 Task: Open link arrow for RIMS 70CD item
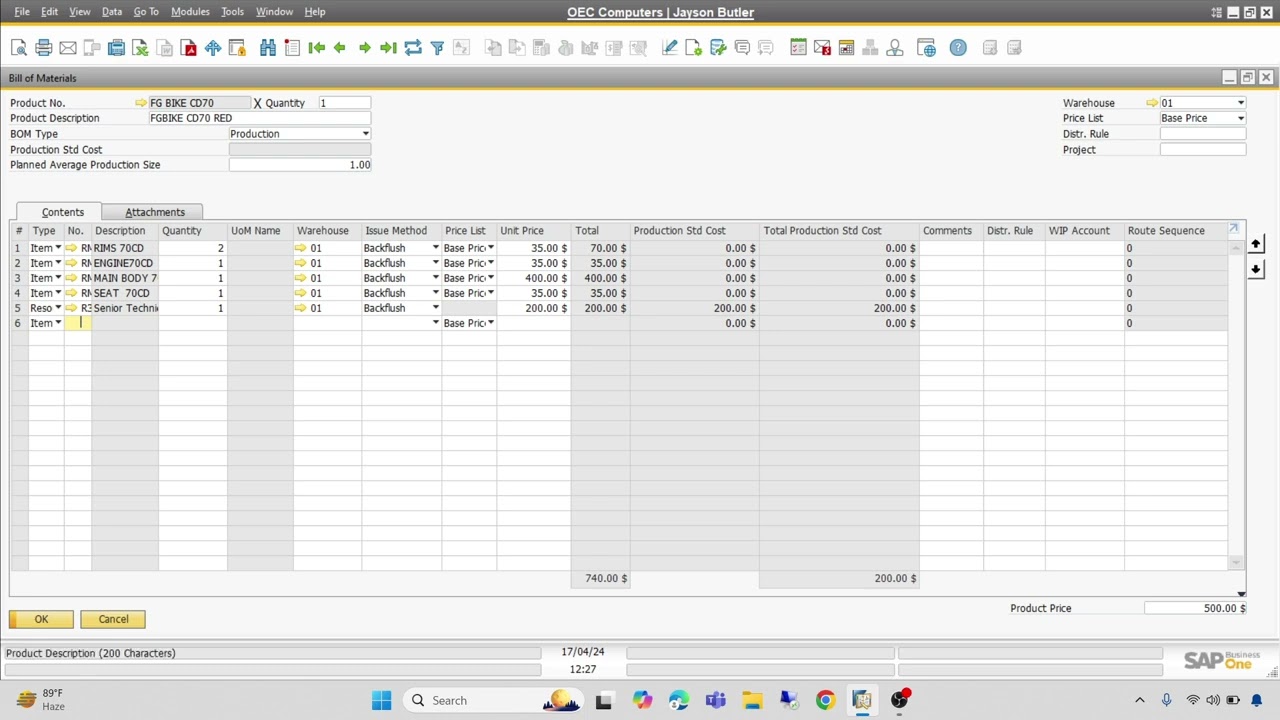tap(71, 248)
